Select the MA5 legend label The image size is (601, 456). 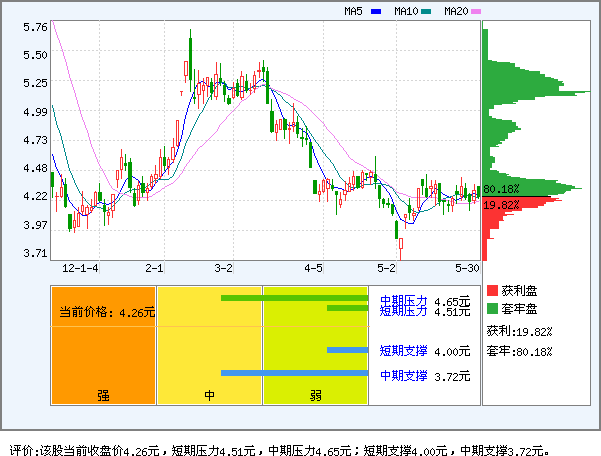[x=353, y=11]
